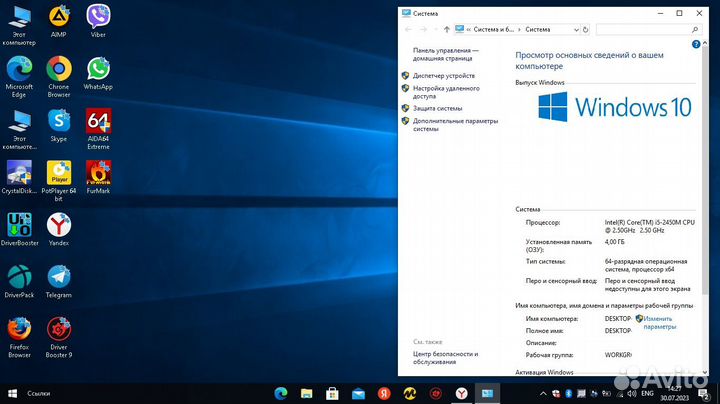
Task: Open Microsoft Edge in the taskbar
Action: 281,393
